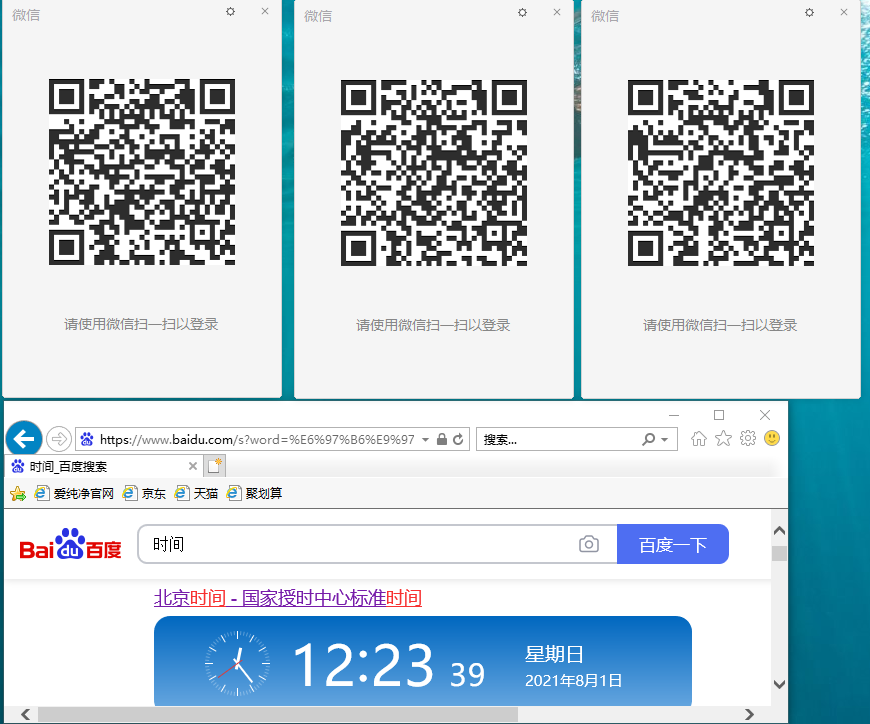870x724 pixels.
Task: Close the 时间_百度搜索 tab
Action: tap(193, 466)
